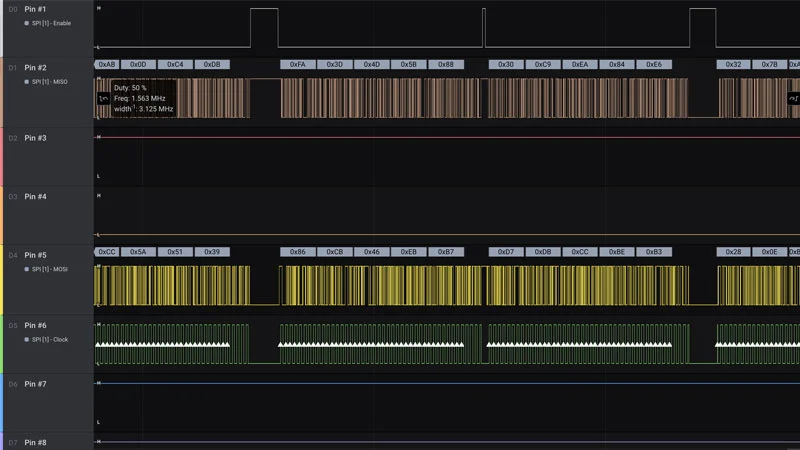Select the Pin #7 channel label
800x450 pixels.
click(x=35, y=384)
